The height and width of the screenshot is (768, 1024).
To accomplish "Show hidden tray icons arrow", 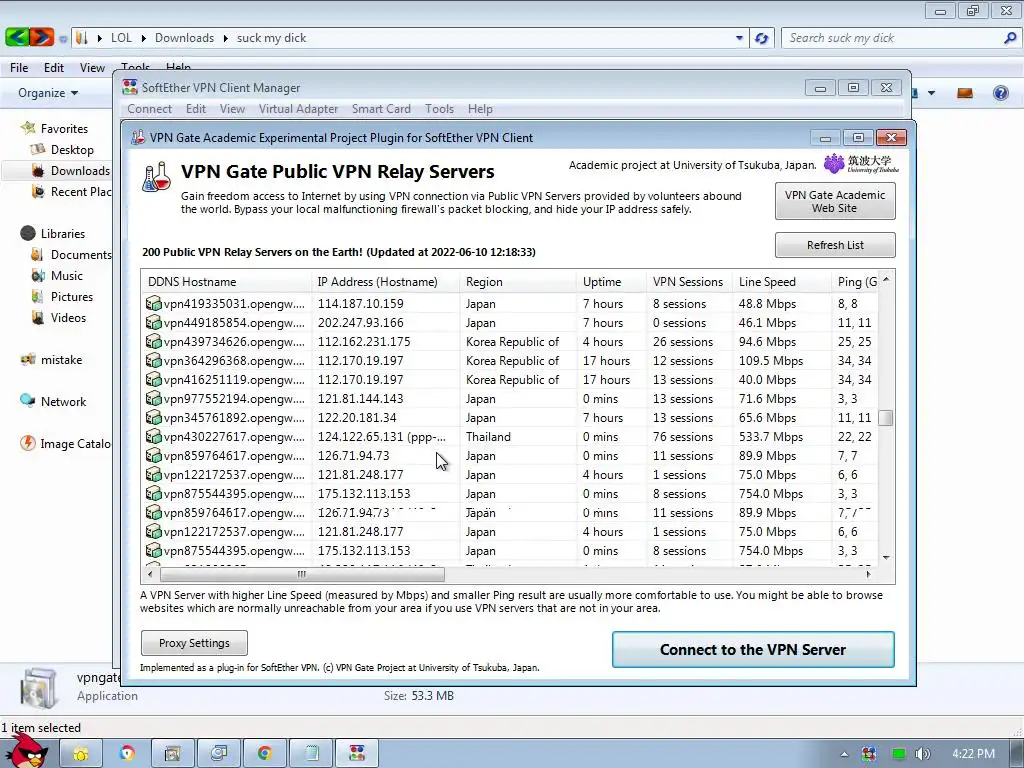I will pyautogui.click(x=844, y=754).
